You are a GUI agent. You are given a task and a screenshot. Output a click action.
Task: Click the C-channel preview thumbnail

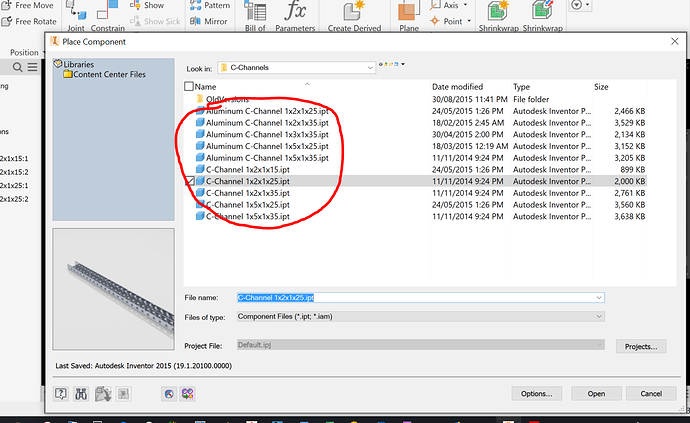coord(114,289)
